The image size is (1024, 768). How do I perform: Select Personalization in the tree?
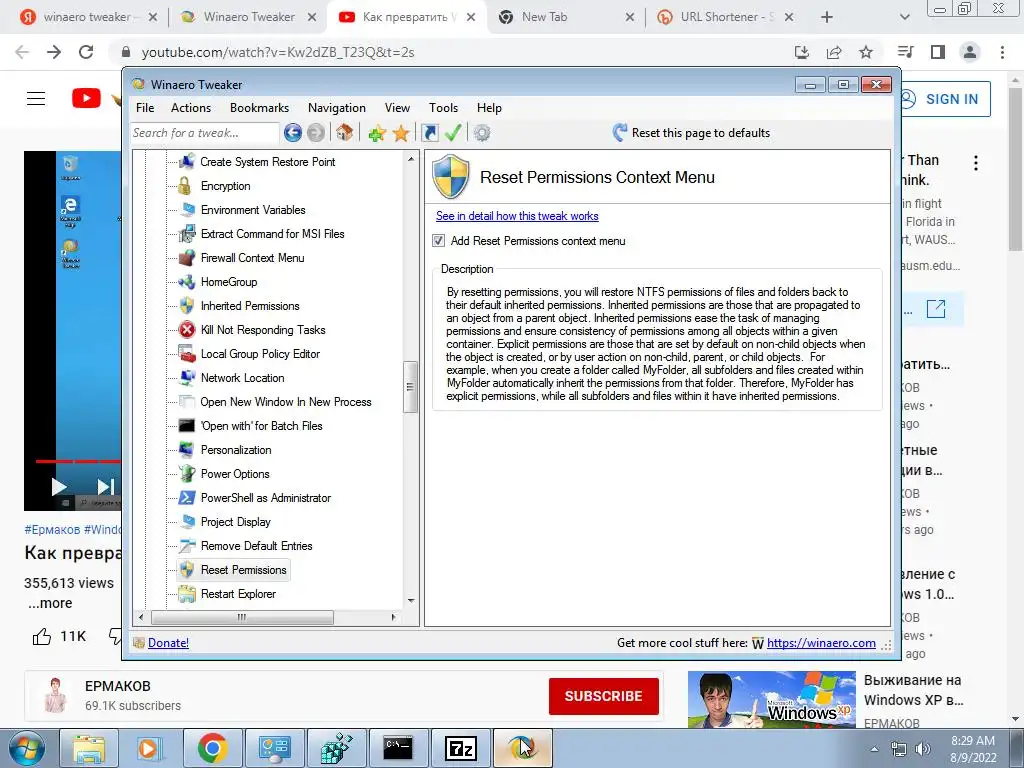(x=236, y=450)
